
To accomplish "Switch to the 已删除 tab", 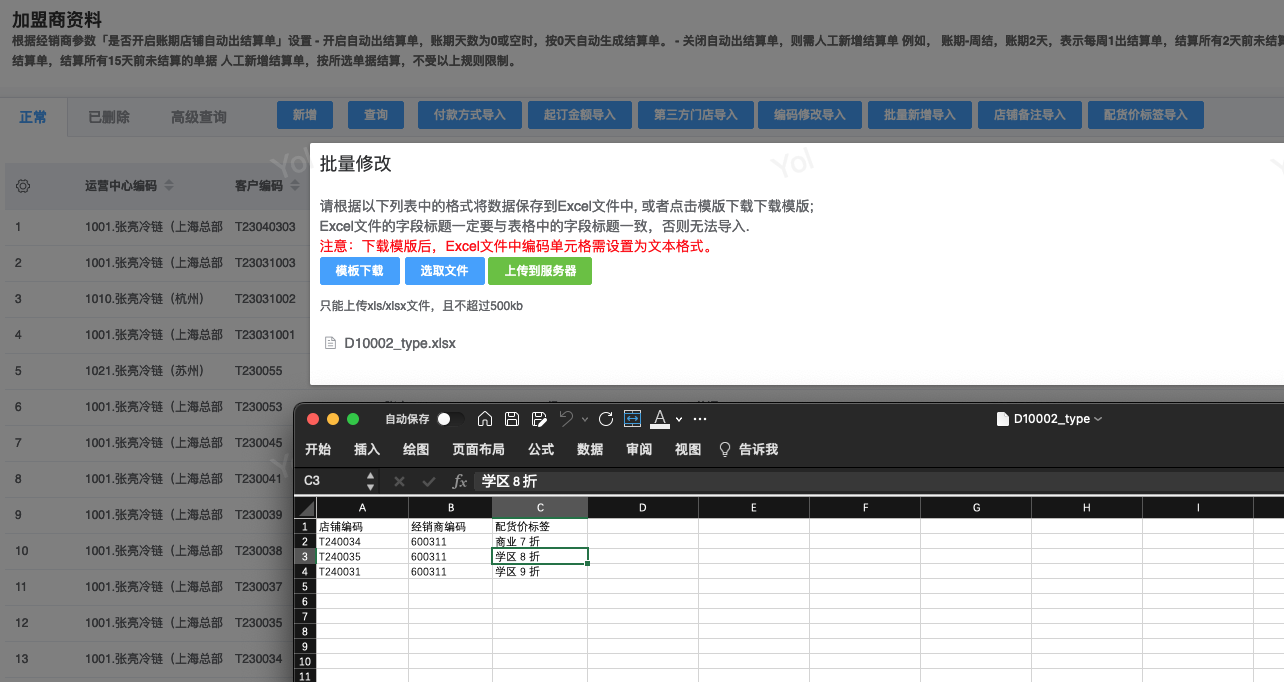I will [x=109, y=117].
